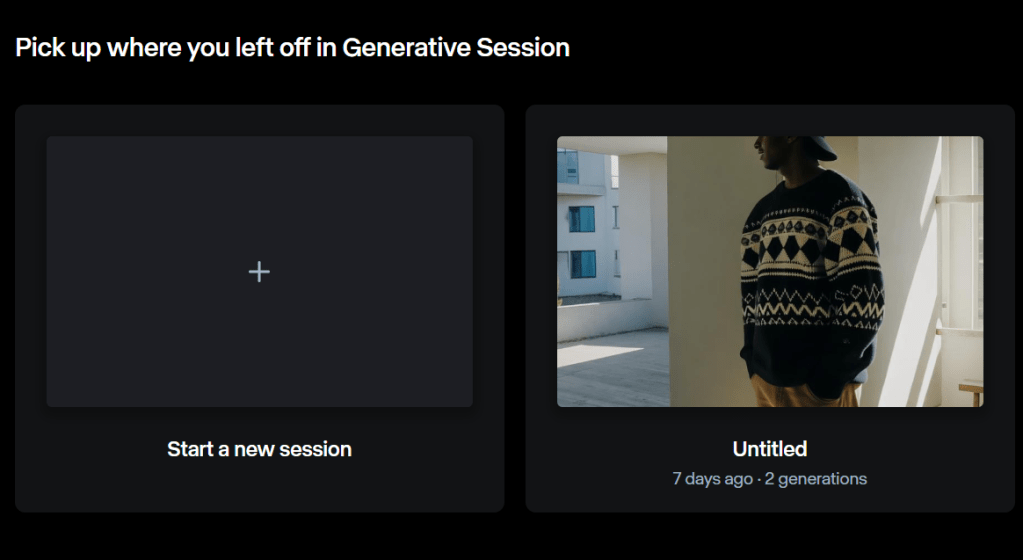Open the Untitled session thumbnail

[769, 271]
